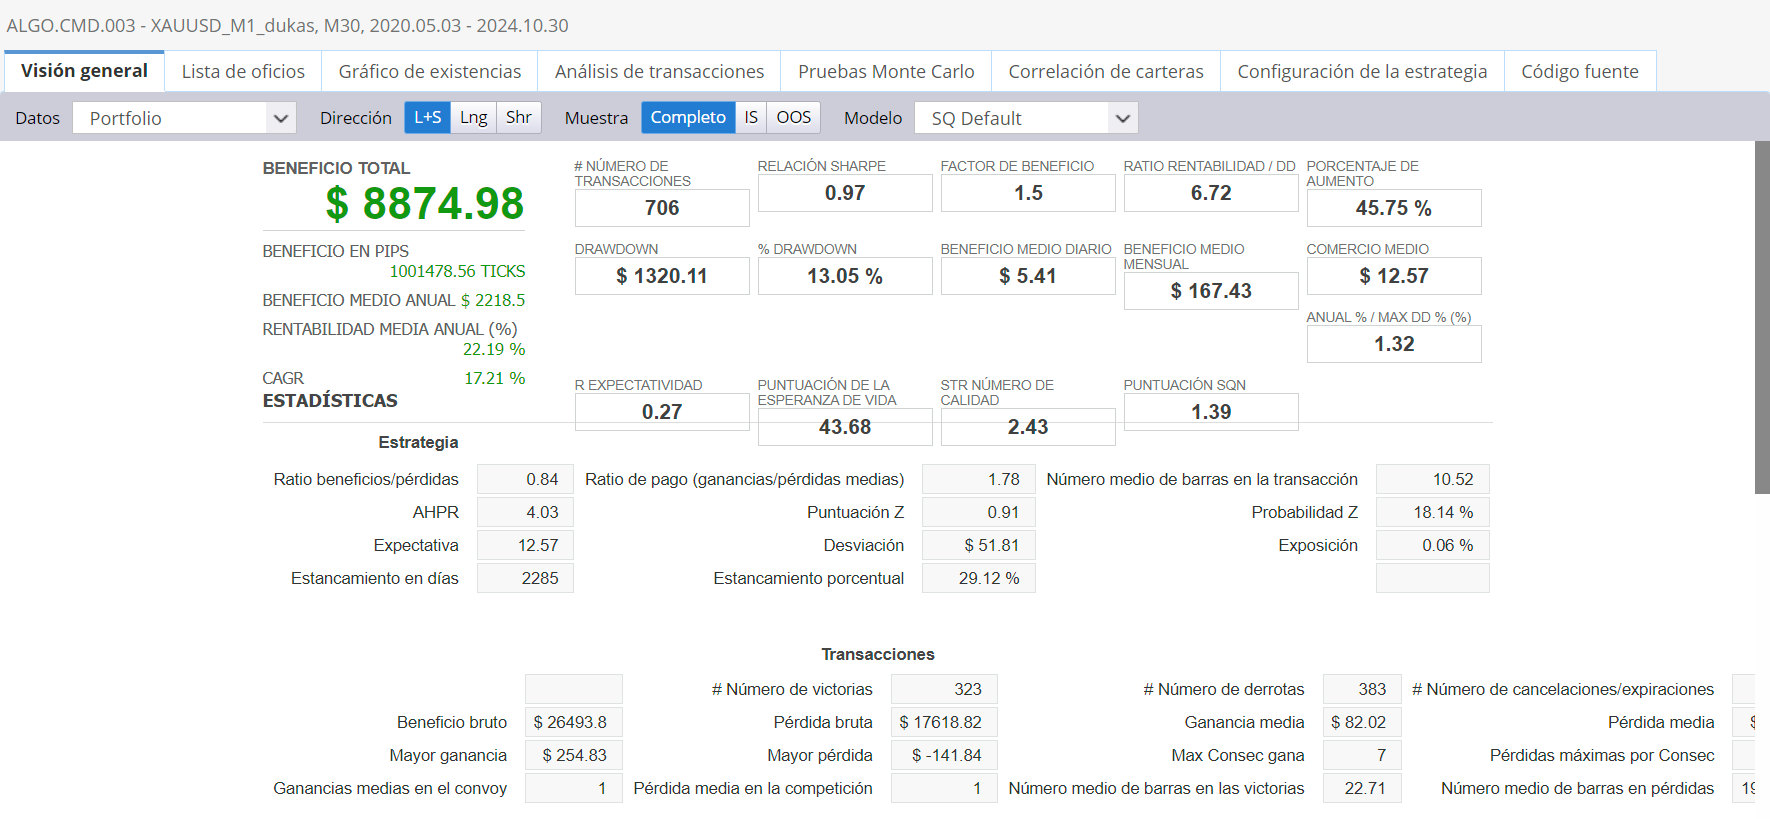Open the Pruebas Monte Carlo tab
1770x819 pixels.
click(886, 72)
